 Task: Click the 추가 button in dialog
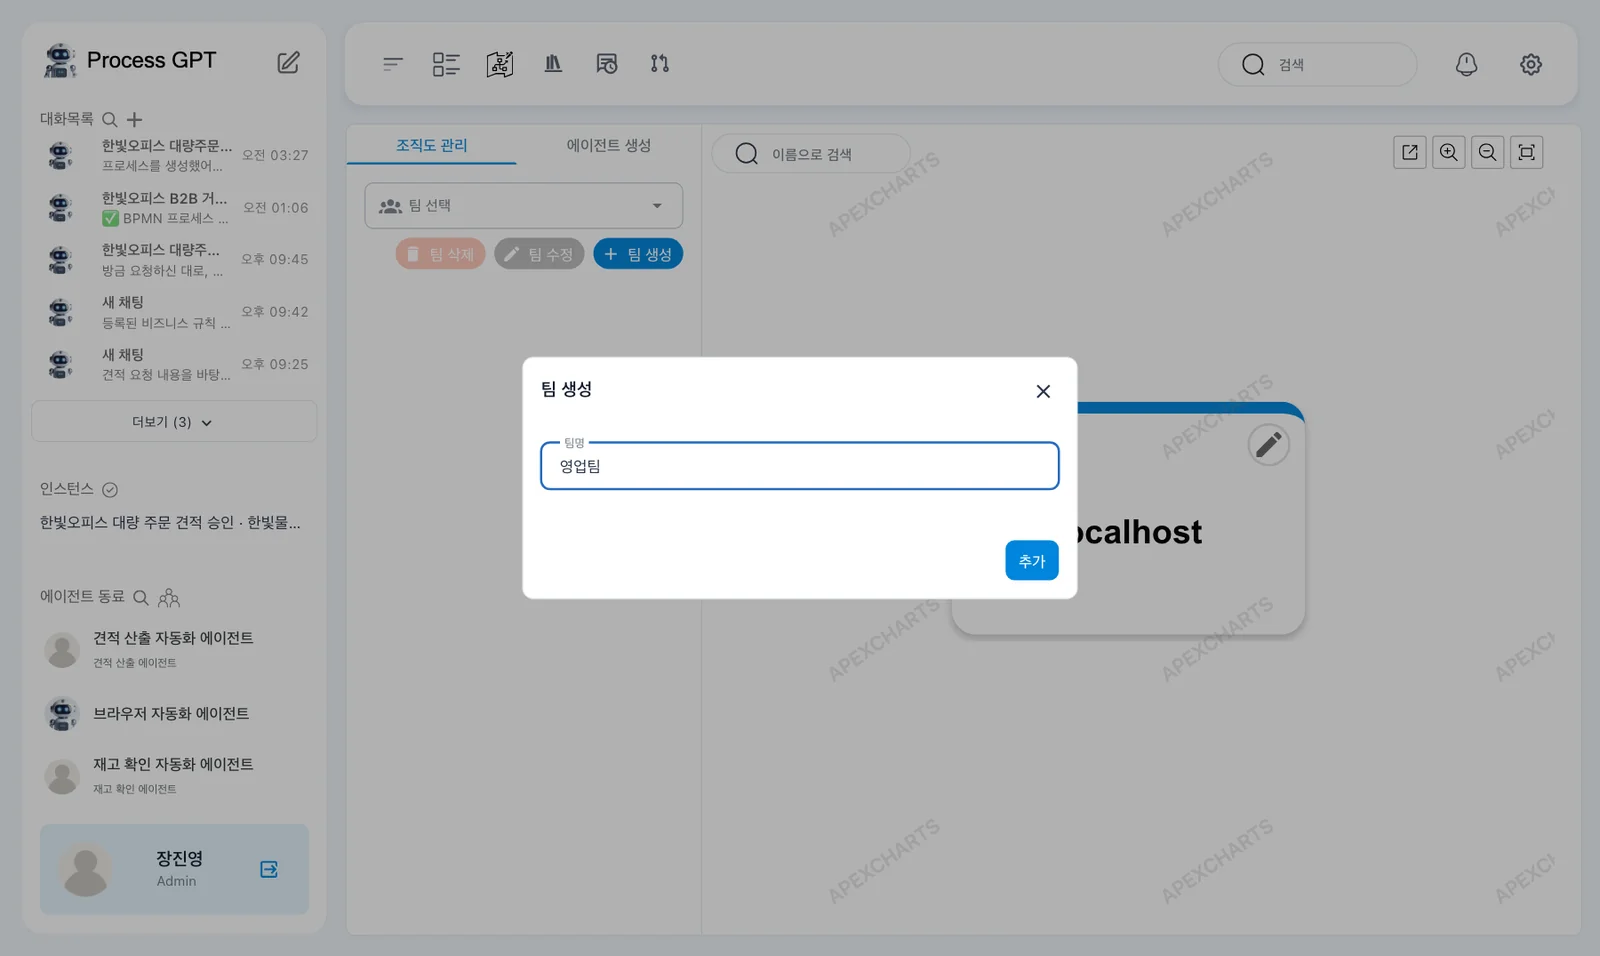coord(1032,561)
